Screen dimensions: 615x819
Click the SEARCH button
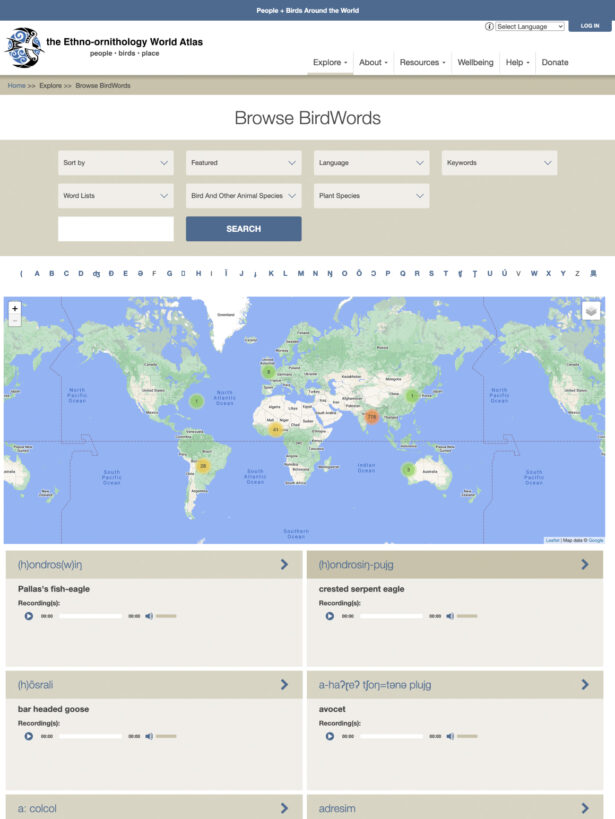pos(243,229)
